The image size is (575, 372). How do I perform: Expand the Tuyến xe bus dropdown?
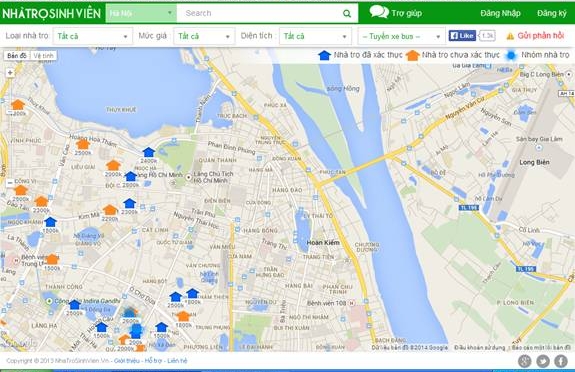click(x=402, y=36)
